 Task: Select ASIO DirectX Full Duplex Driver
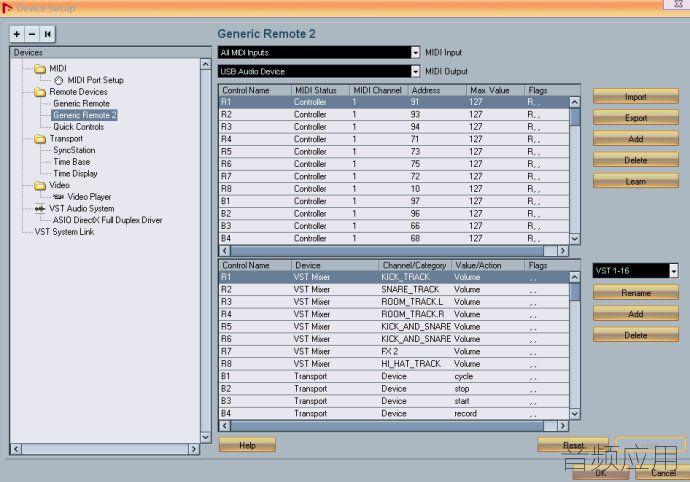tap(107, 220)
